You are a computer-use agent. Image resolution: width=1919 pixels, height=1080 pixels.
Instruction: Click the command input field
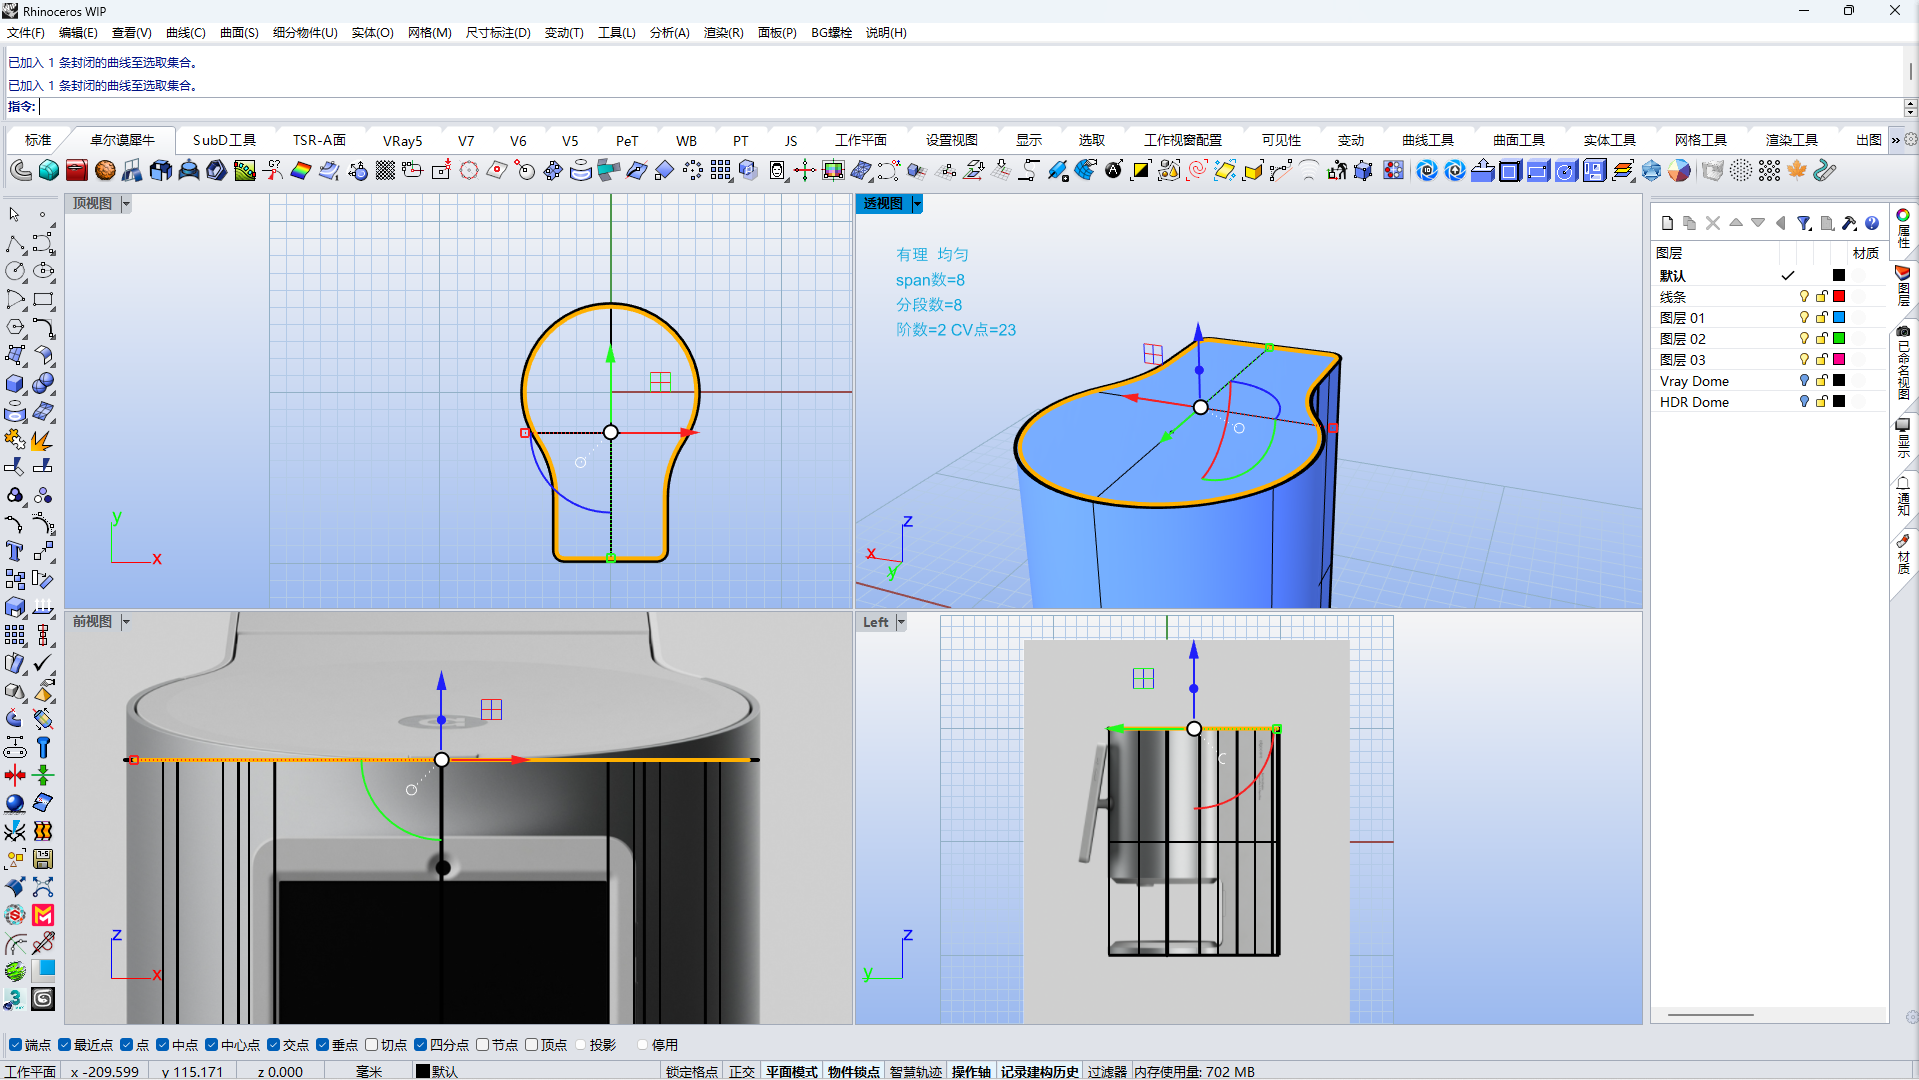[x=970, y=107]
